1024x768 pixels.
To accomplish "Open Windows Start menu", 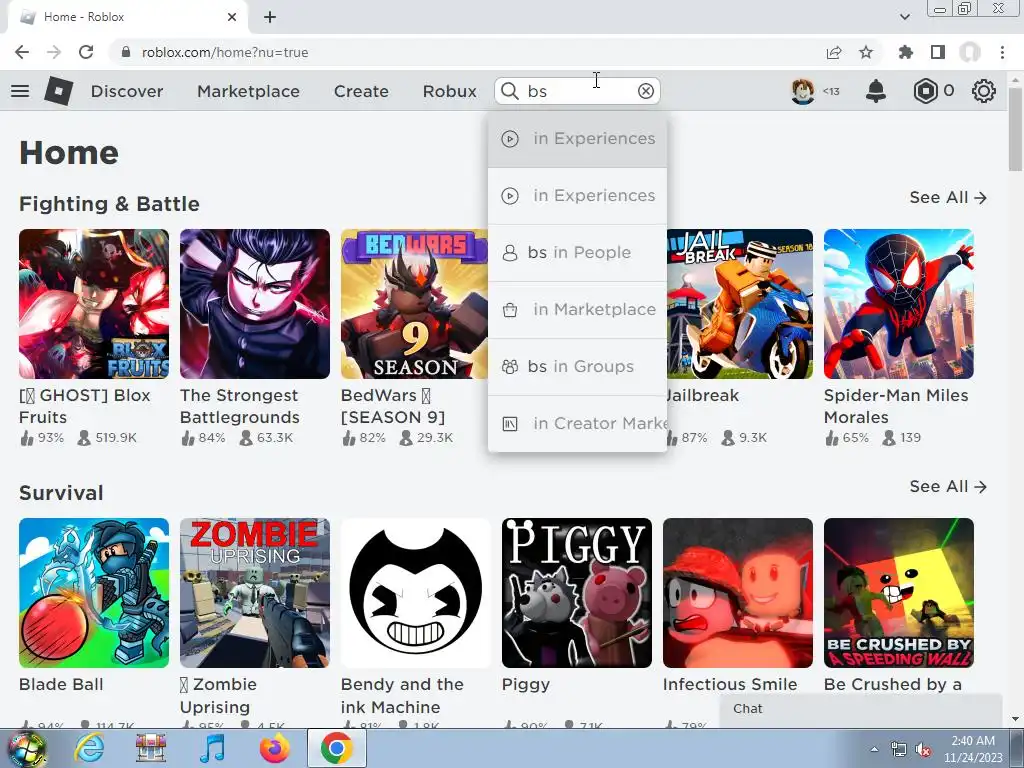I will coord(26,748).
